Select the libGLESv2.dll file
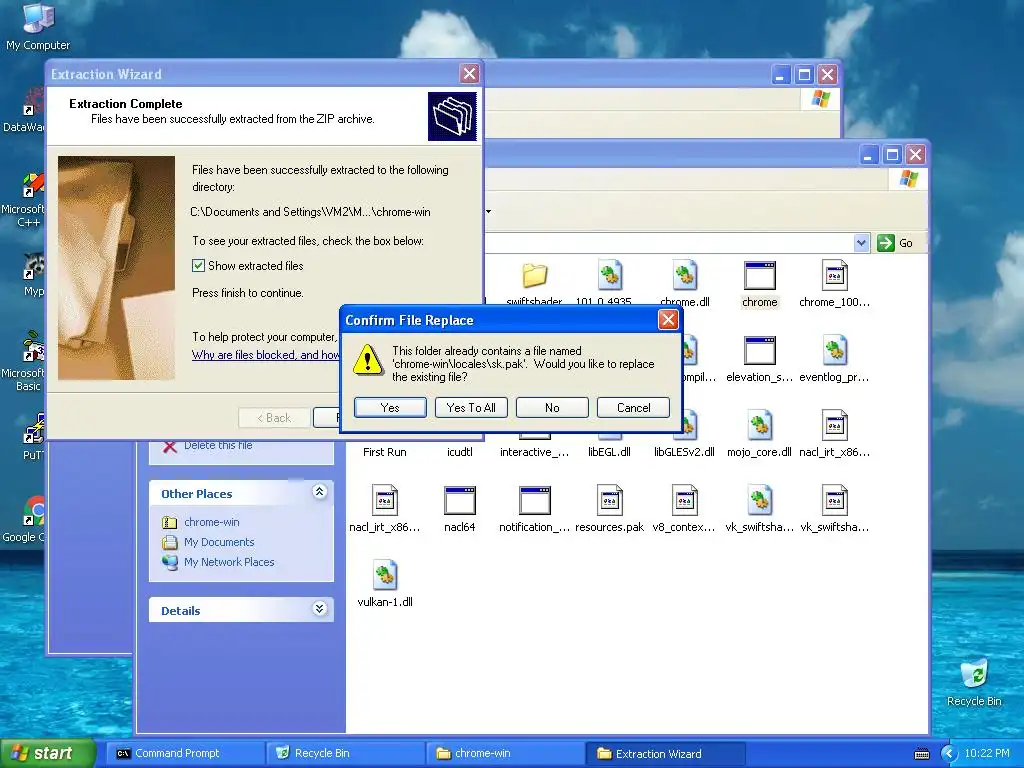 point(684,451)
